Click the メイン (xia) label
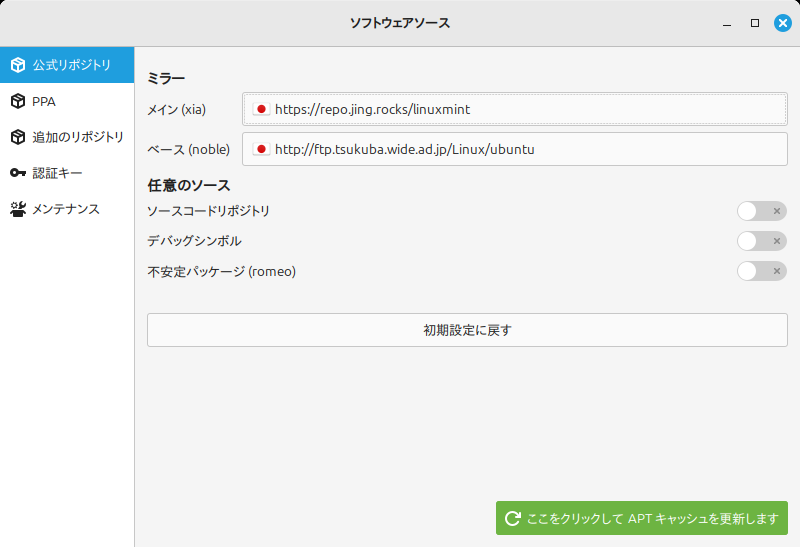Viewport: 800px width, 547px height. click(177, 109)
